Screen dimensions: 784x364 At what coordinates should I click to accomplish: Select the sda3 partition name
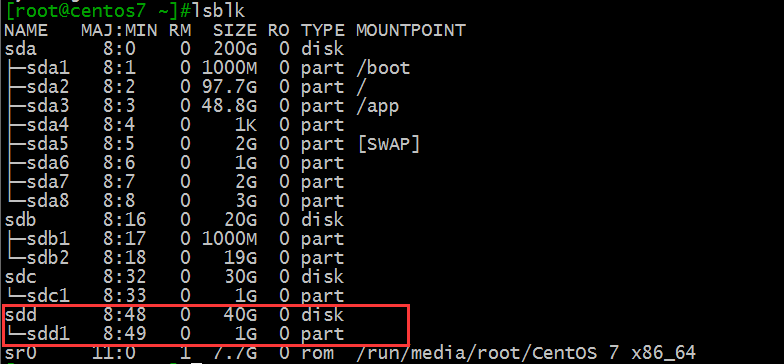tap(48, 106)
